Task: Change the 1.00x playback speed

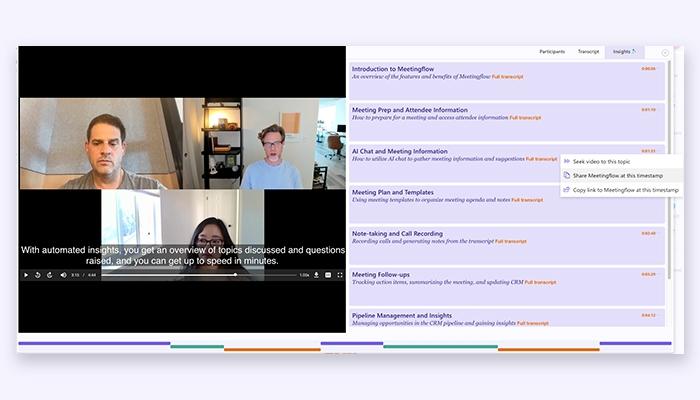Action: (304, 275)
